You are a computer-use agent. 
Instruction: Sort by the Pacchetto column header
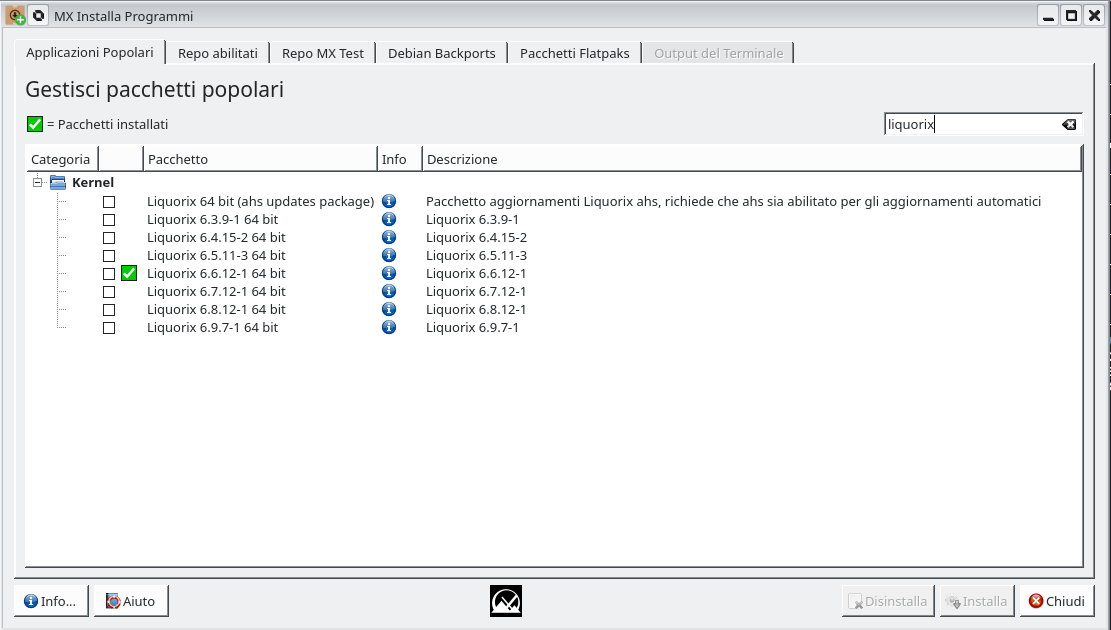click(x=260, y=159)
